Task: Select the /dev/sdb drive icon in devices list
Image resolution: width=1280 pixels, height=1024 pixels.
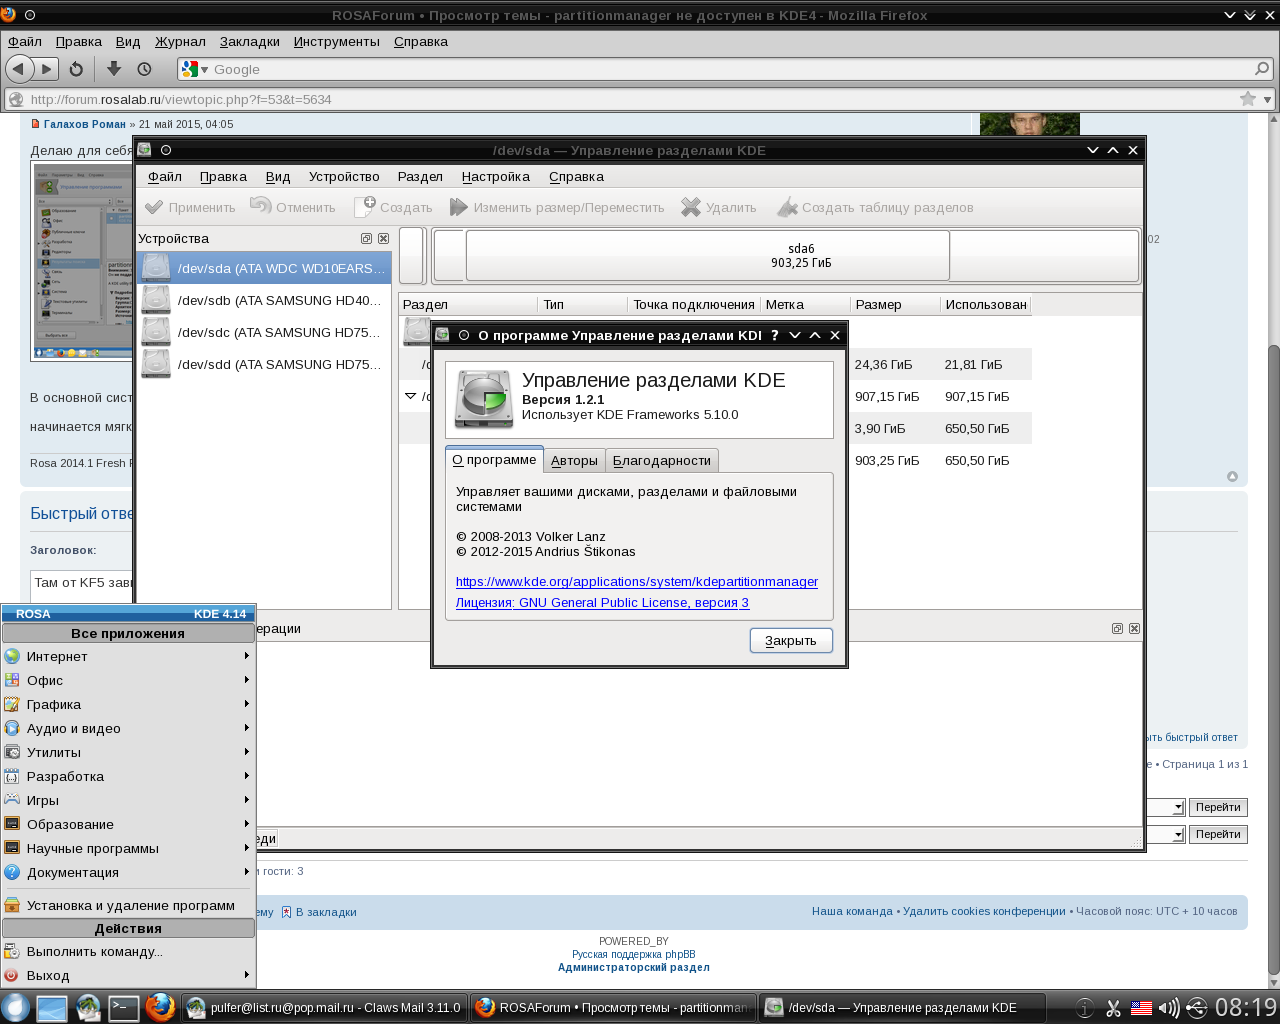Action: 156,300
